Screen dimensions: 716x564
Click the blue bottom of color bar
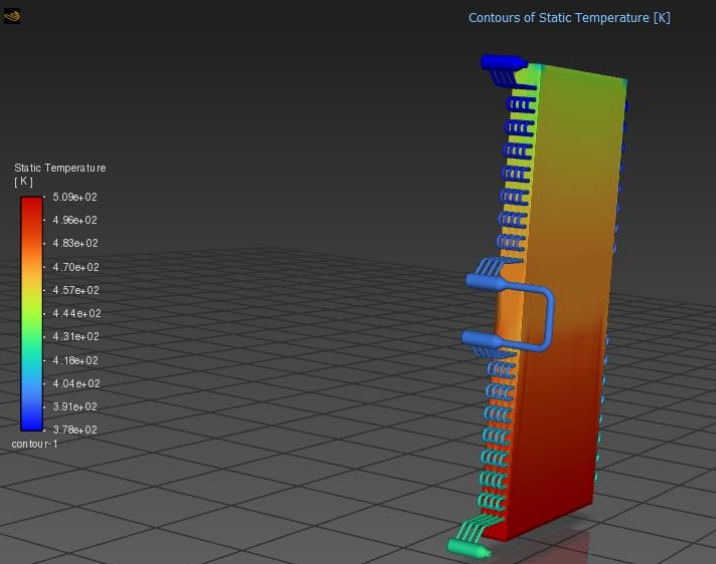click(x=32, y=420)
